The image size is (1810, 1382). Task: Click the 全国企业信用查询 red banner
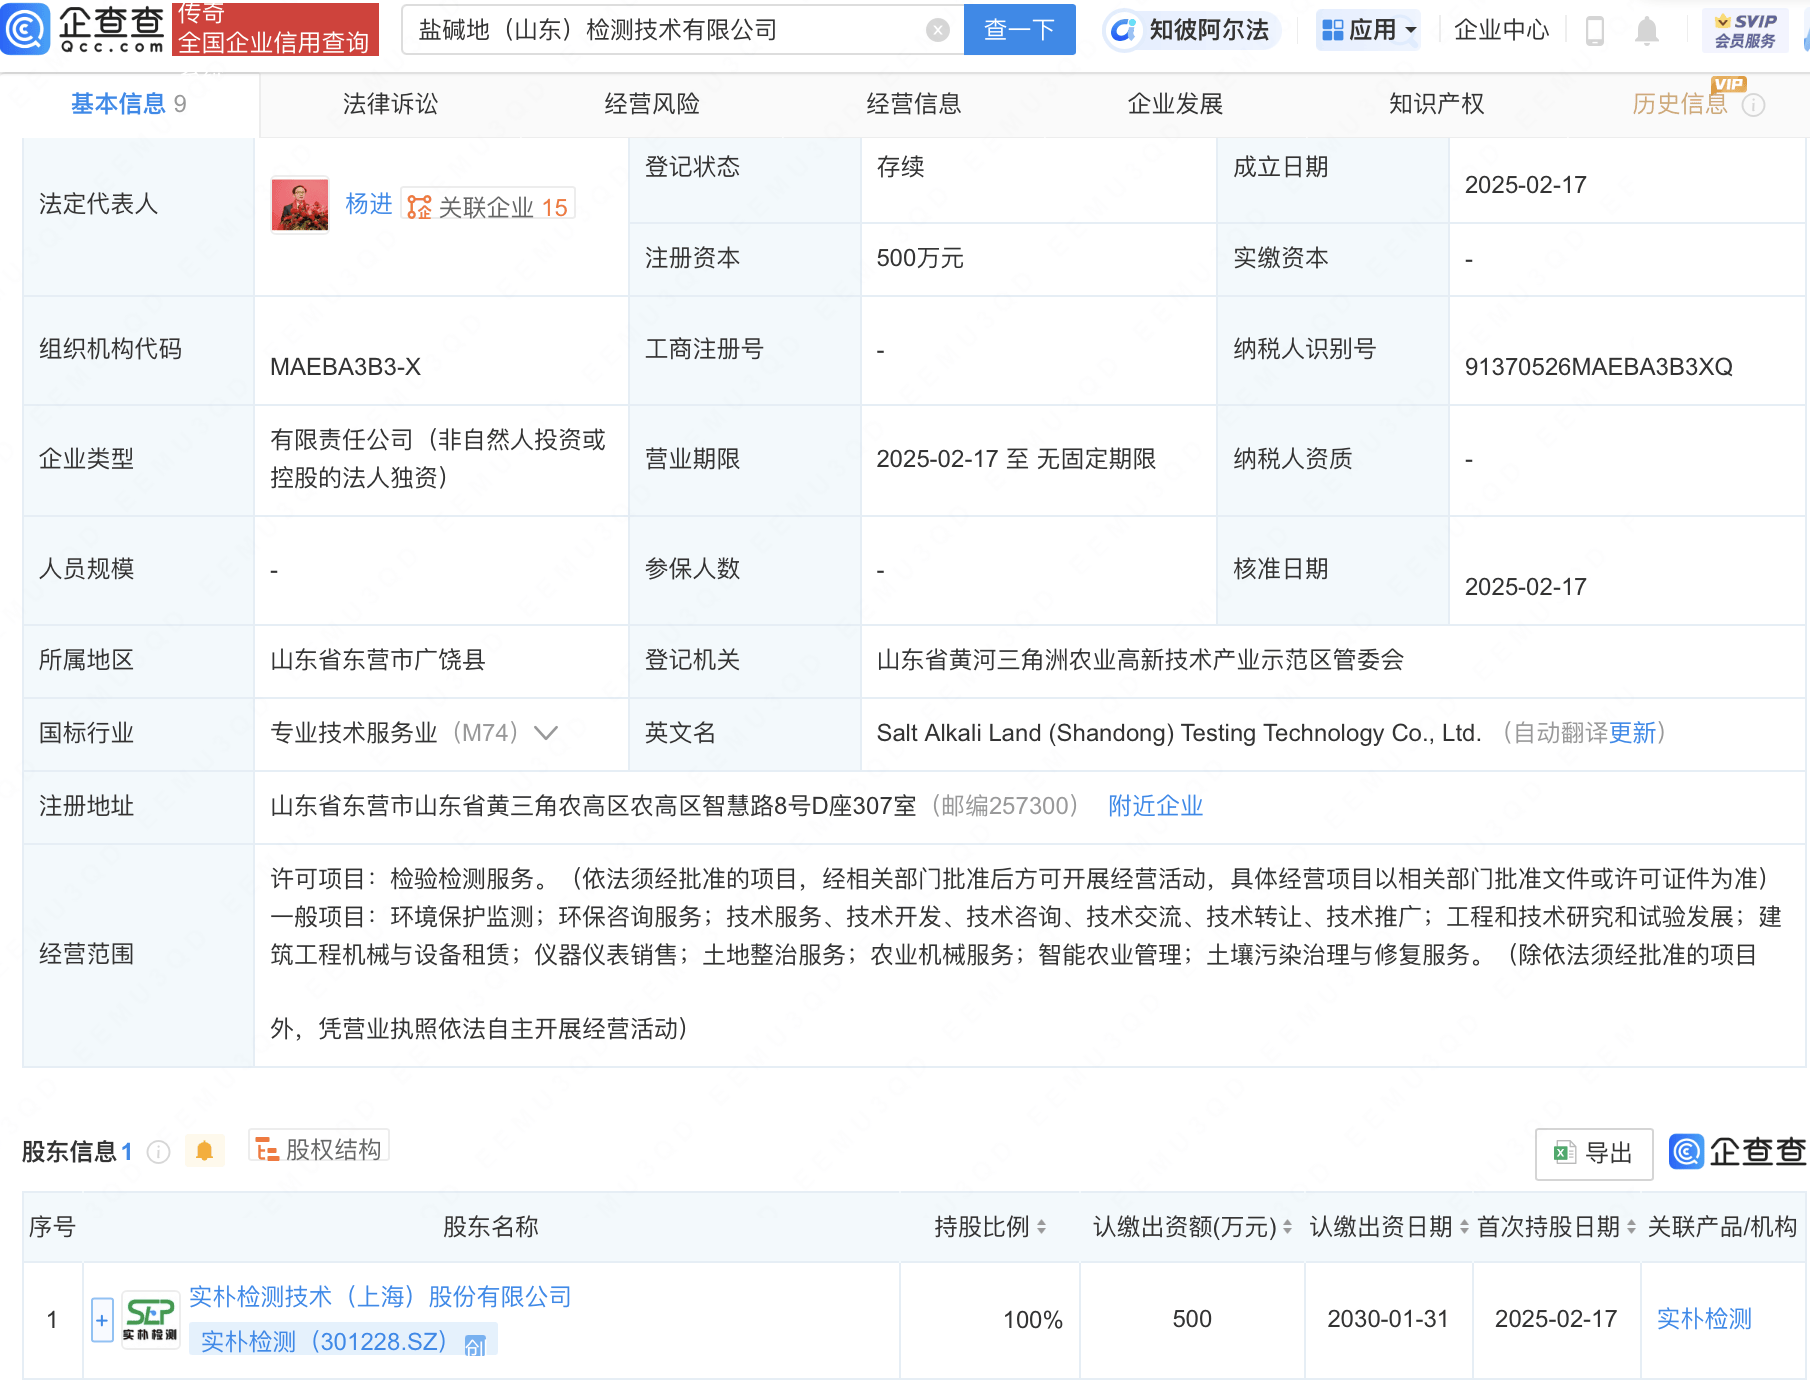[275, 29]
